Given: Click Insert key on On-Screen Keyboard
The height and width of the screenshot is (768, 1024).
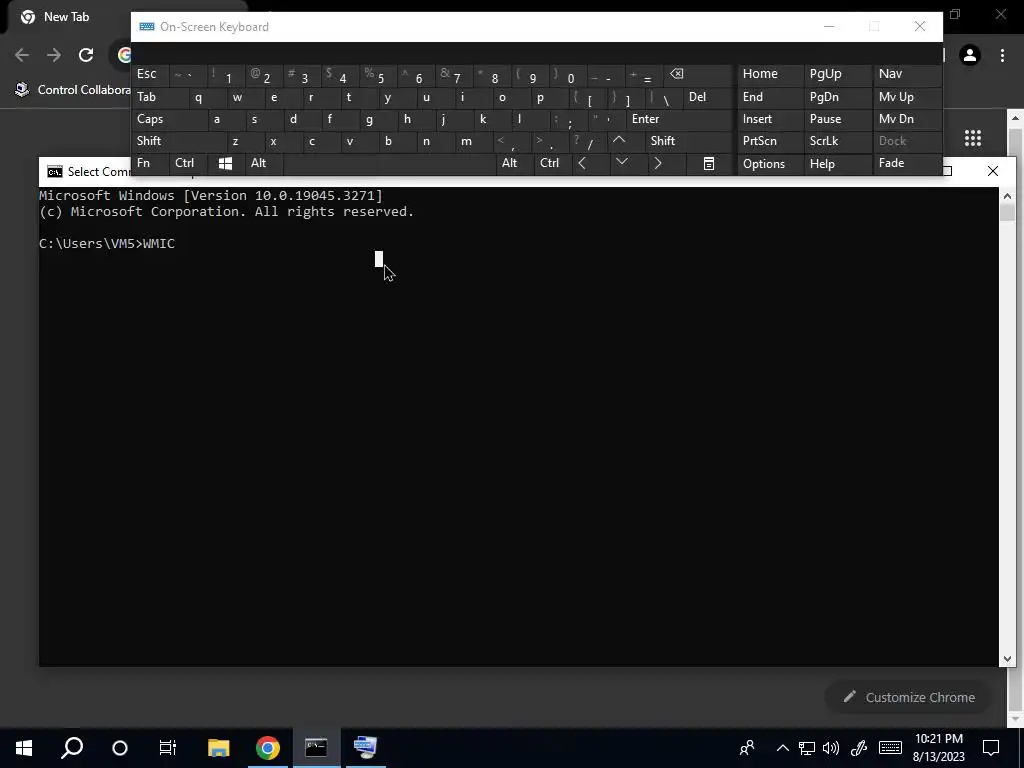Looking at the screenshot, I should [x=771, y=120].
